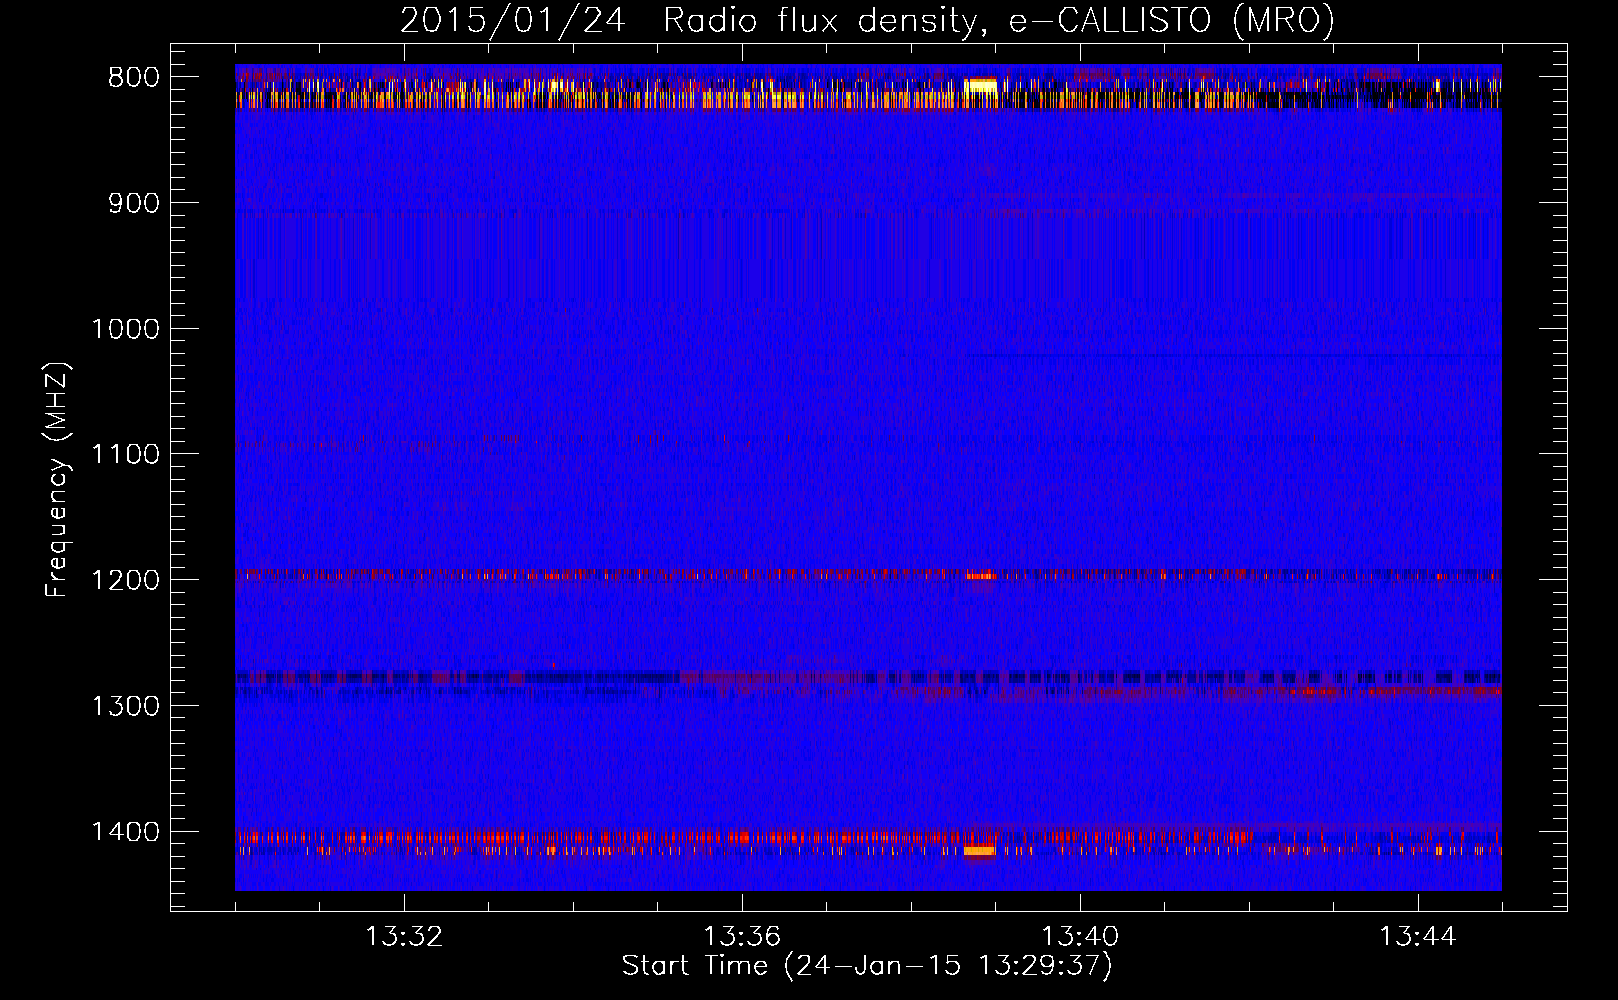This screenshot has height=1000, width=1618.
Task: Click the '13:36' time axis label
Action: pos(742,937)
